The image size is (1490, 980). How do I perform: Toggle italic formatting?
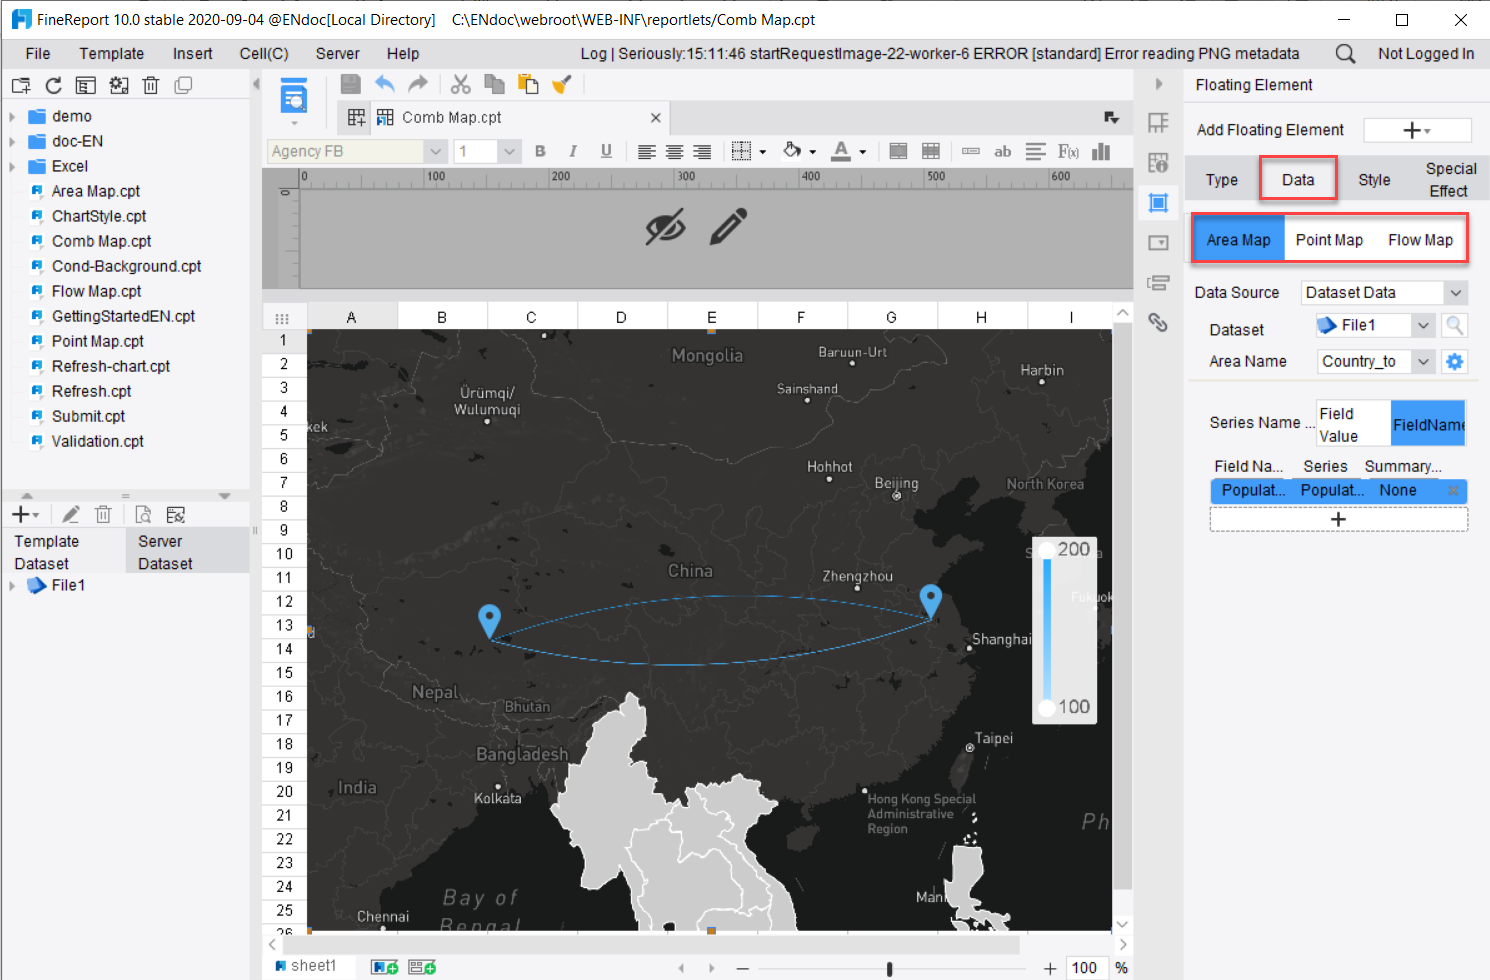(572, 150)
